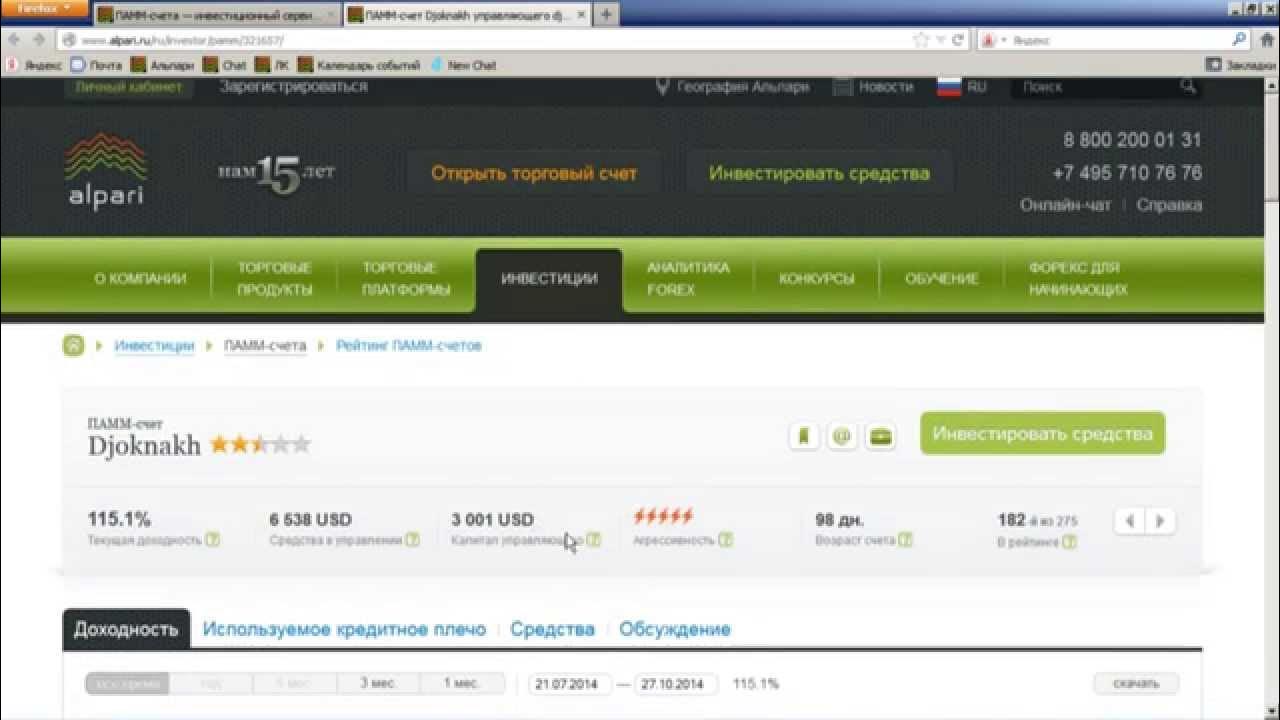The height and width of the screenshot is (720, 1280).
Task: Click Открыть торговый счет button
Action: [534, 173]
